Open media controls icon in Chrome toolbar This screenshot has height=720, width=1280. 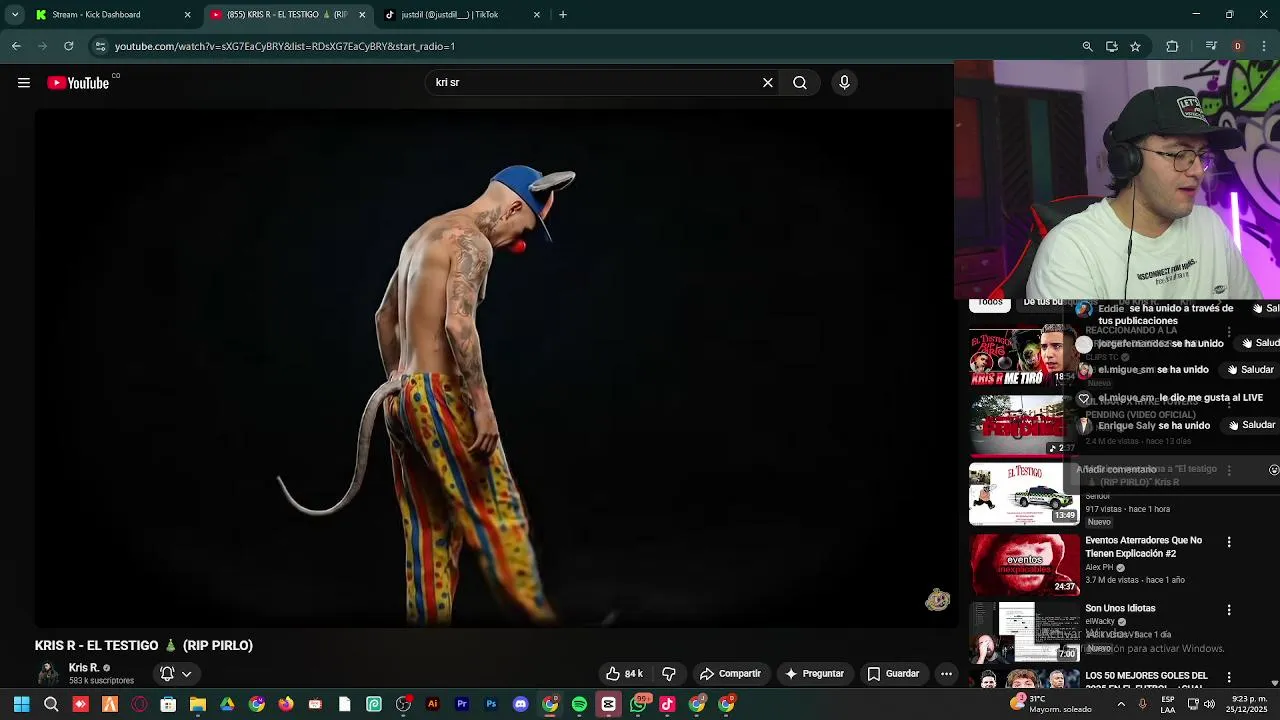(1211, 46)
